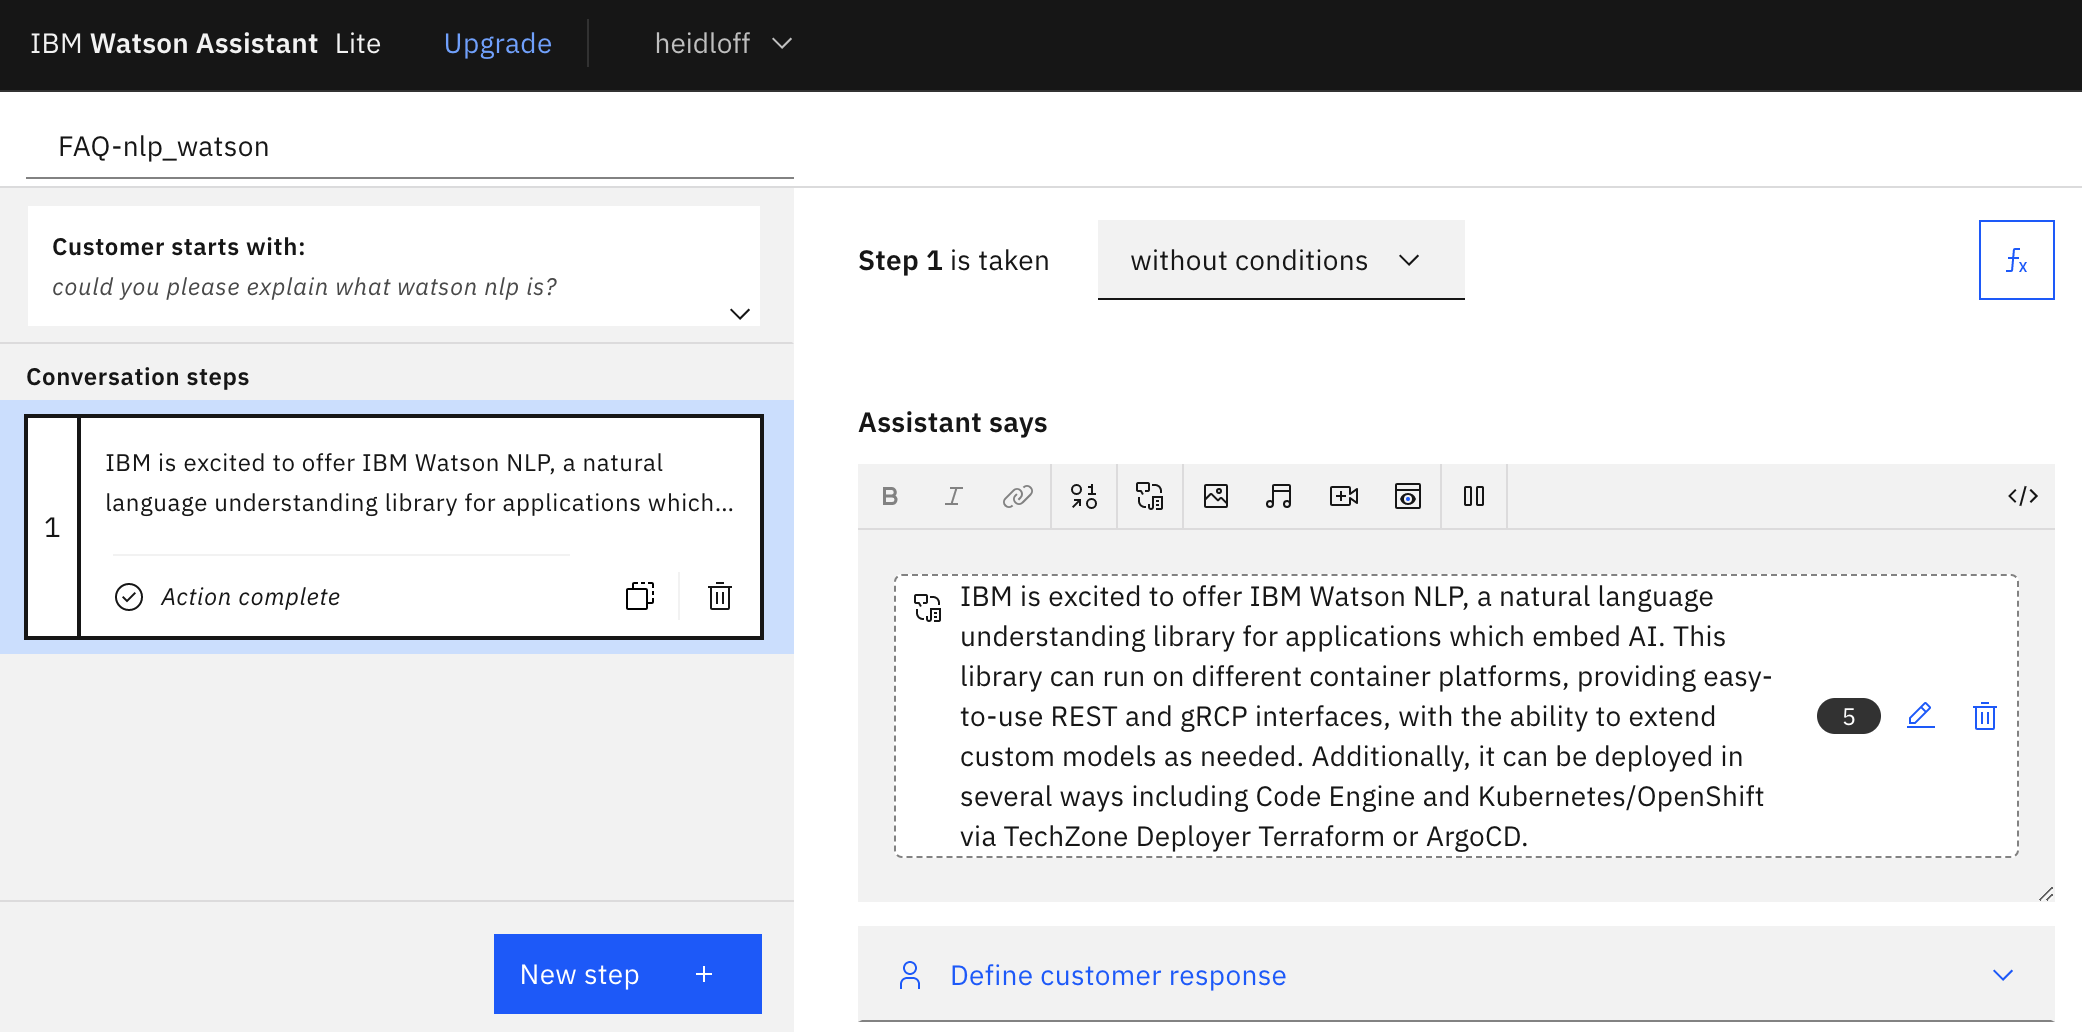The image size is (2082, 1032).
Task: Insert an audio clip into the response
Action: click(1279, 496)
